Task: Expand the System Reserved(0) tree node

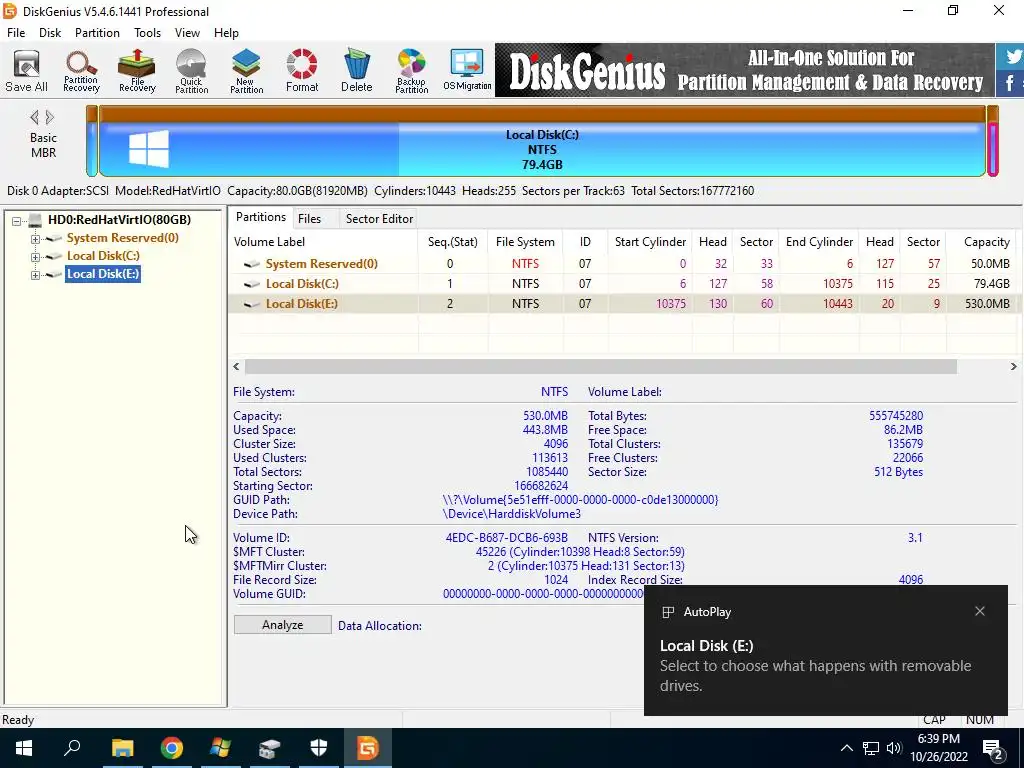Action: [x=35, y=239]
